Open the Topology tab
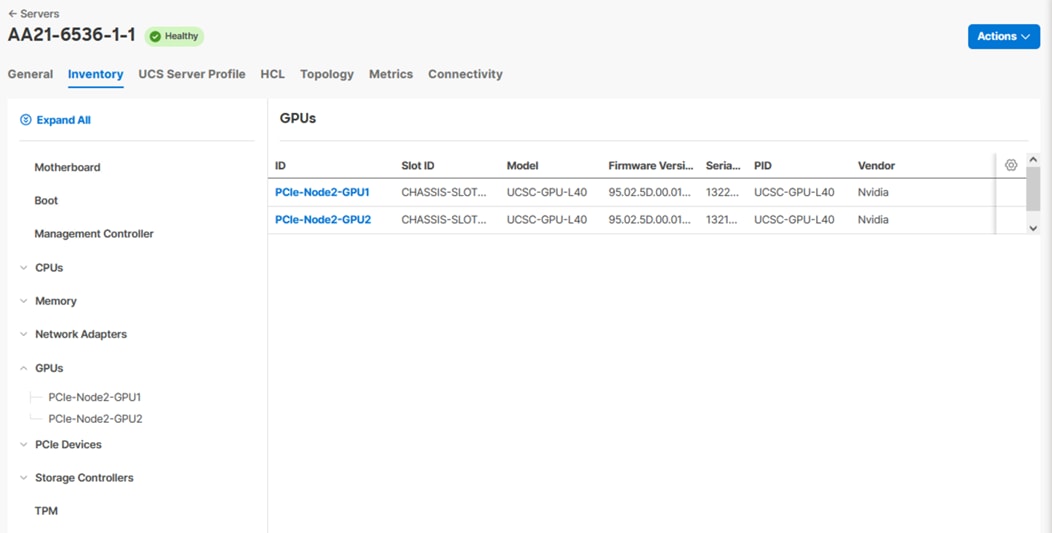Screen dimensions: 1052x533 (x=327, y=74)
